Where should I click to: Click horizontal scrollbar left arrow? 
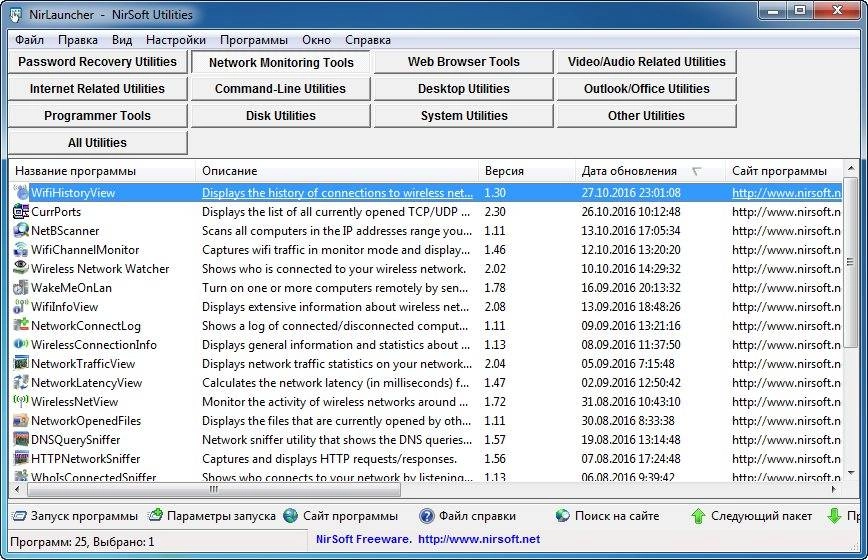point(17,489)
